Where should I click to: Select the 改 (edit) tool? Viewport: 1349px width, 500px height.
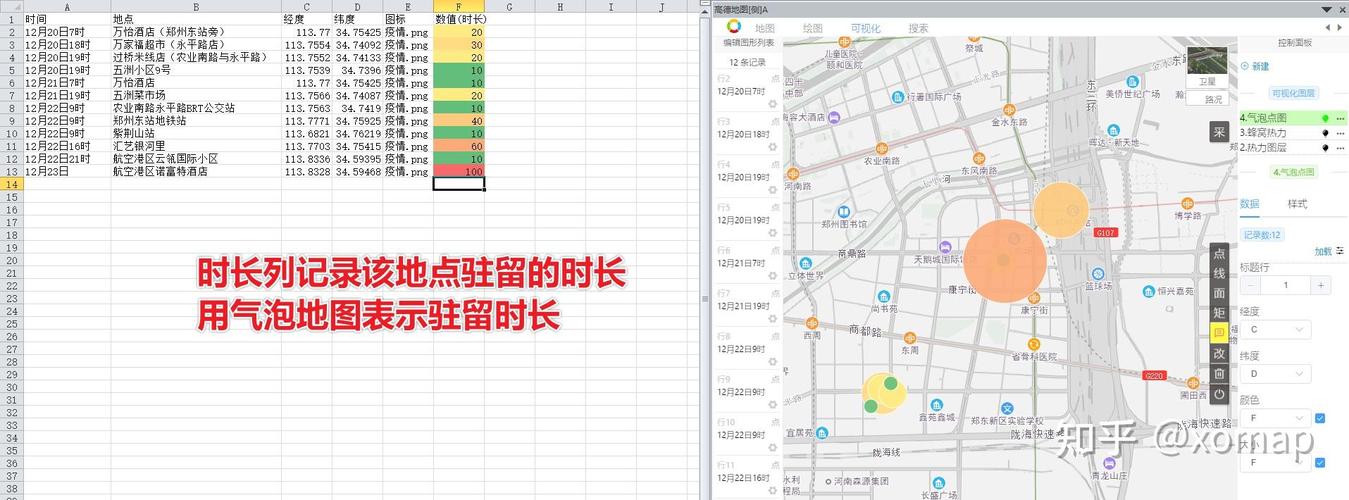[x=1219, y=353]
